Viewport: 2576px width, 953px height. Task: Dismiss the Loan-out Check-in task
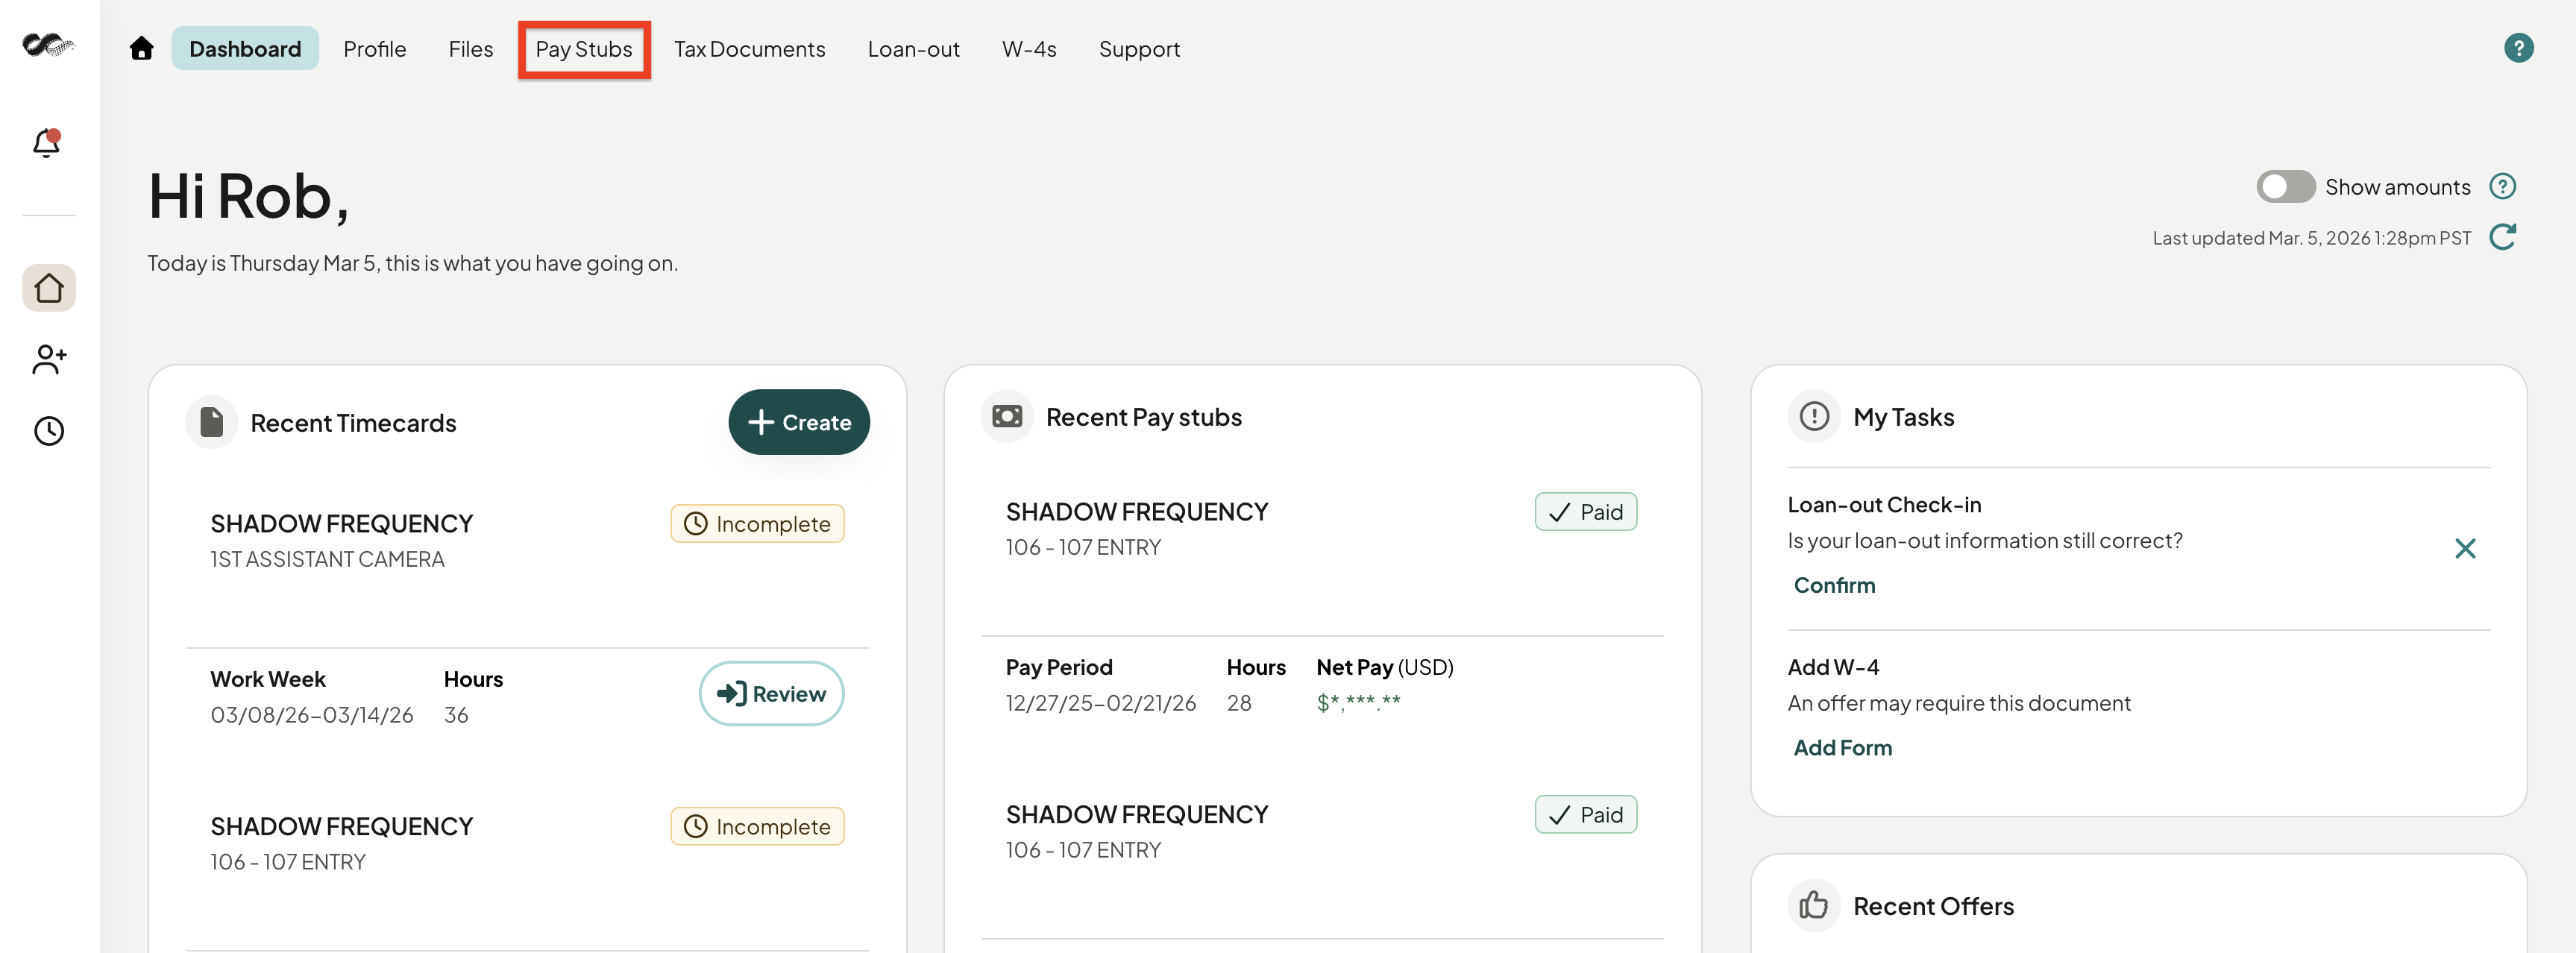pos(2465,548)
